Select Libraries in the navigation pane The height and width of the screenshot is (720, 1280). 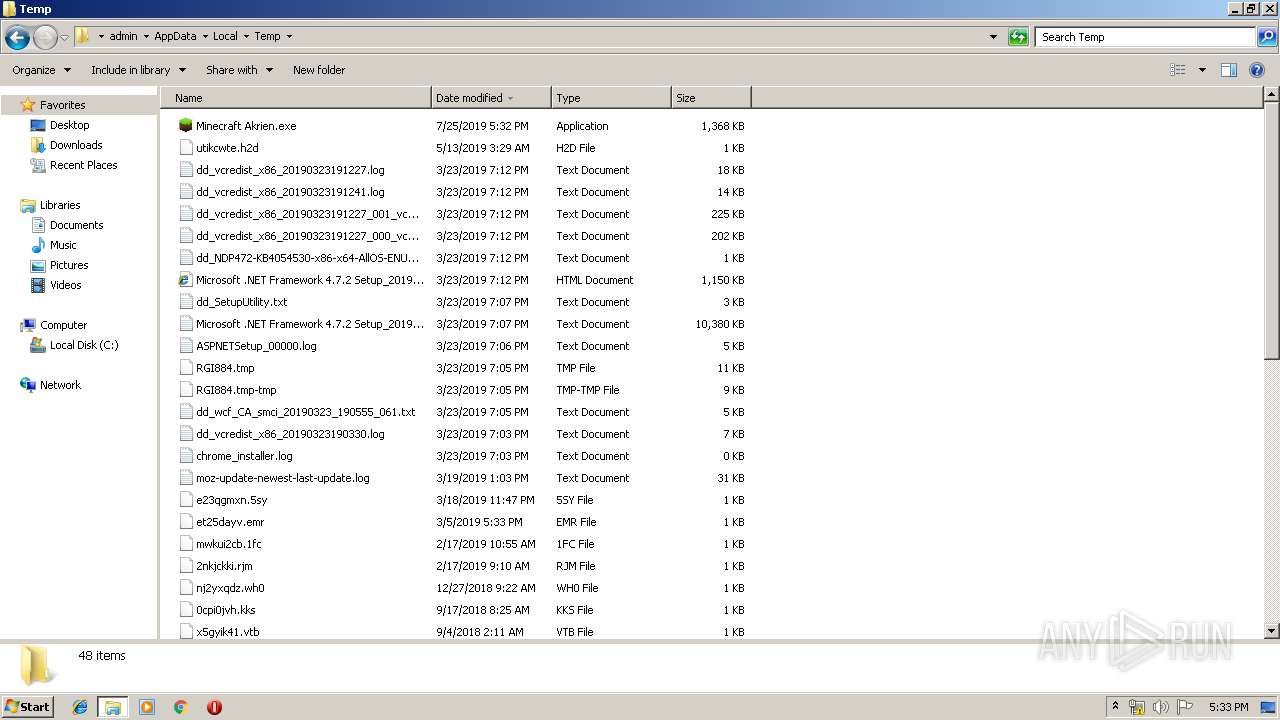tap(60, 205)
